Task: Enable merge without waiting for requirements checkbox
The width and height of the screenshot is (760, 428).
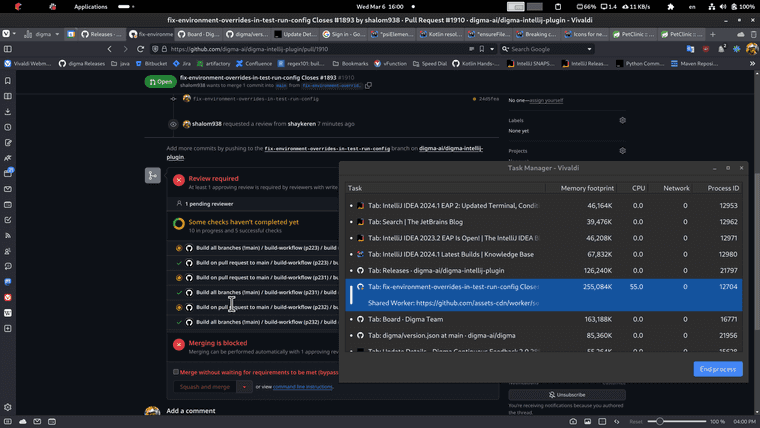Action: click(x=176, y=372)
